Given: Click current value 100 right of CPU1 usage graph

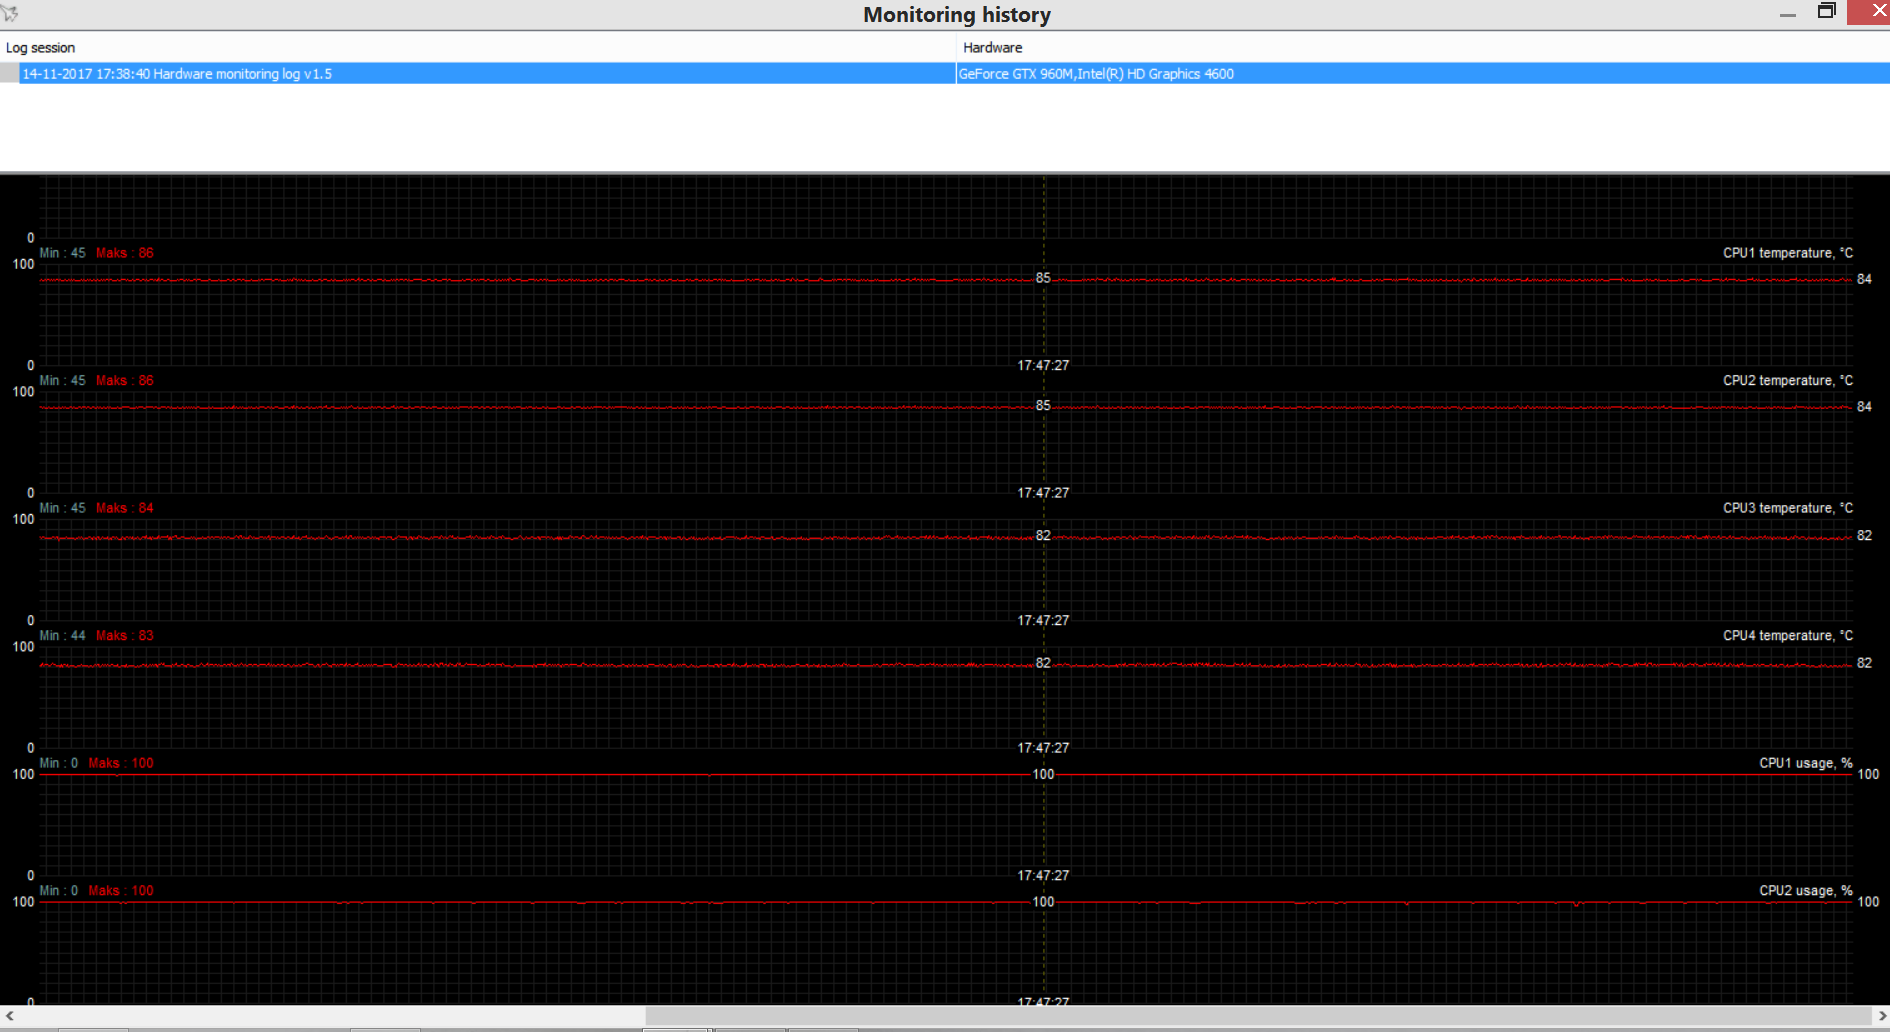Looking at the screenshot, I should pyautogui.click(x=1868, y=774).
